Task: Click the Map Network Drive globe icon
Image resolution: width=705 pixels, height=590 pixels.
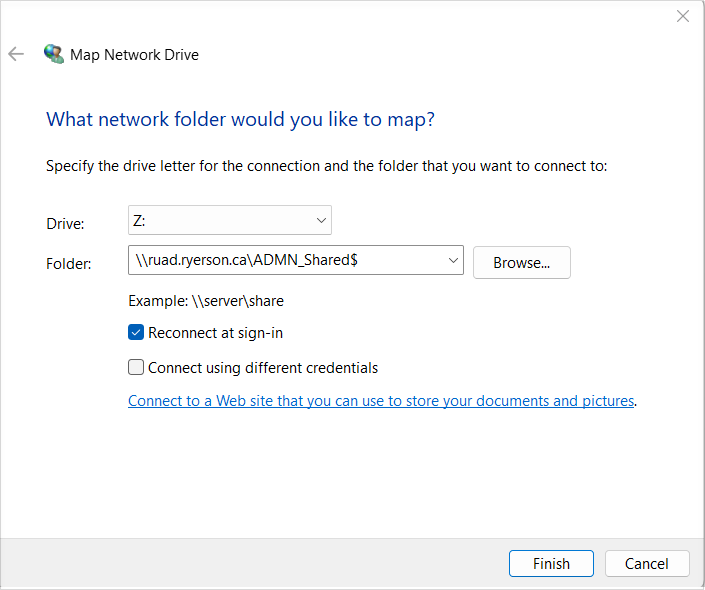Action: coord(54,54)
